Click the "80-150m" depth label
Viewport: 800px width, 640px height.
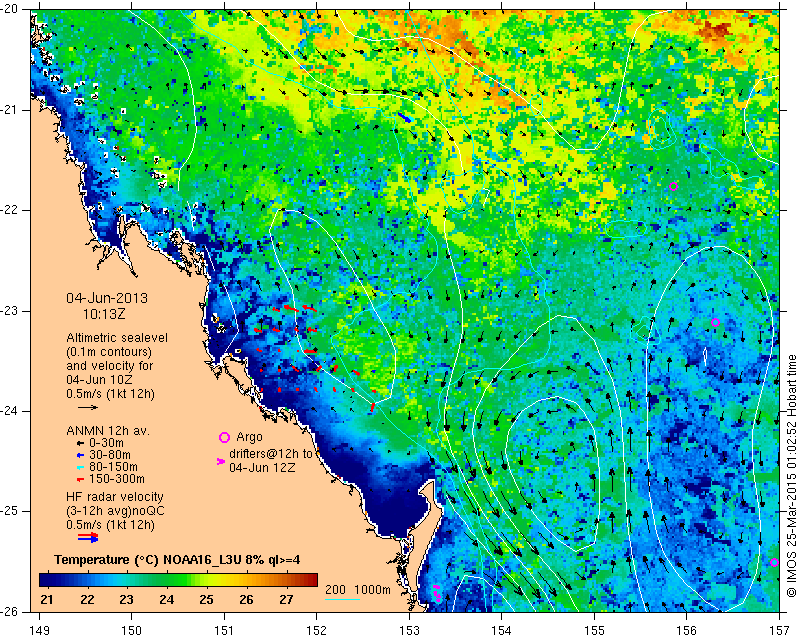click(x=113, y=467)
